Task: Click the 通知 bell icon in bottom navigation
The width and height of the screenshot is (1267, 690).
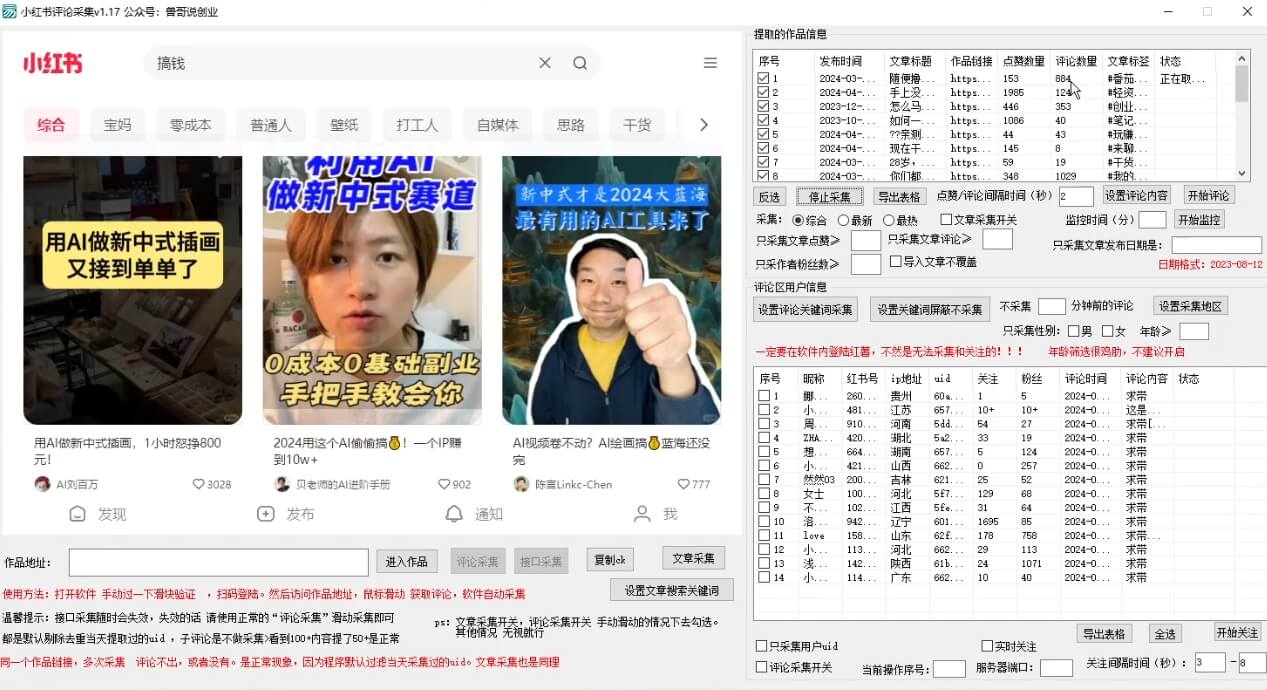Action: [x=455, y=513]
